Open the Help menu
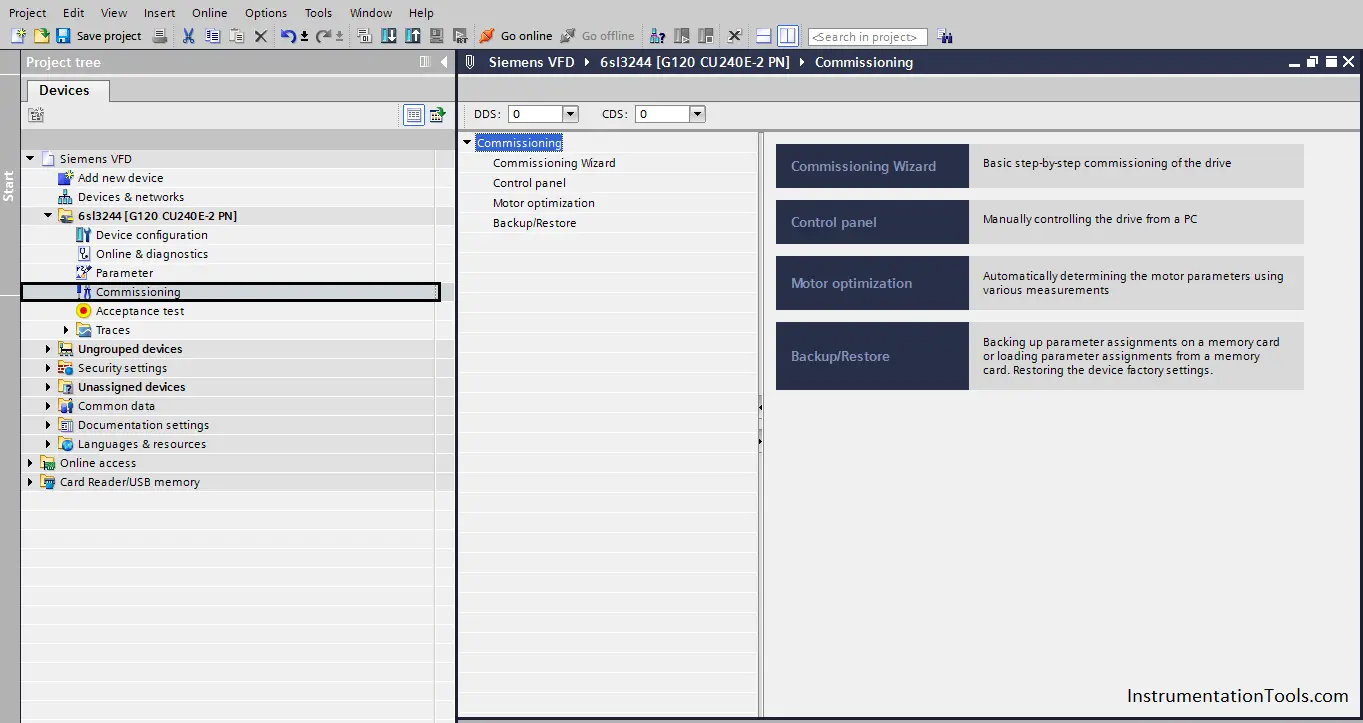Screen dimensions: 1363x723 pyautogui.click(x=421, y=13)
